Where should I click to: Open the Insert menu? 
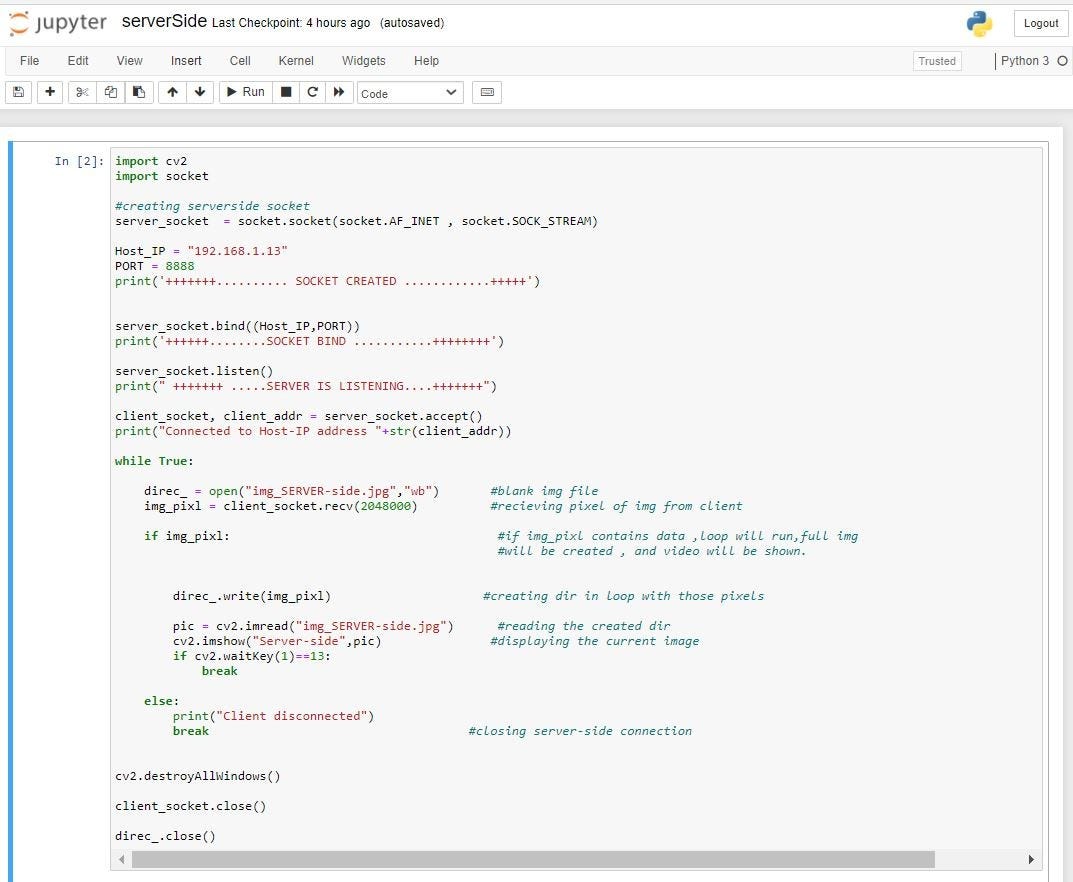click(x=186, y=61)
